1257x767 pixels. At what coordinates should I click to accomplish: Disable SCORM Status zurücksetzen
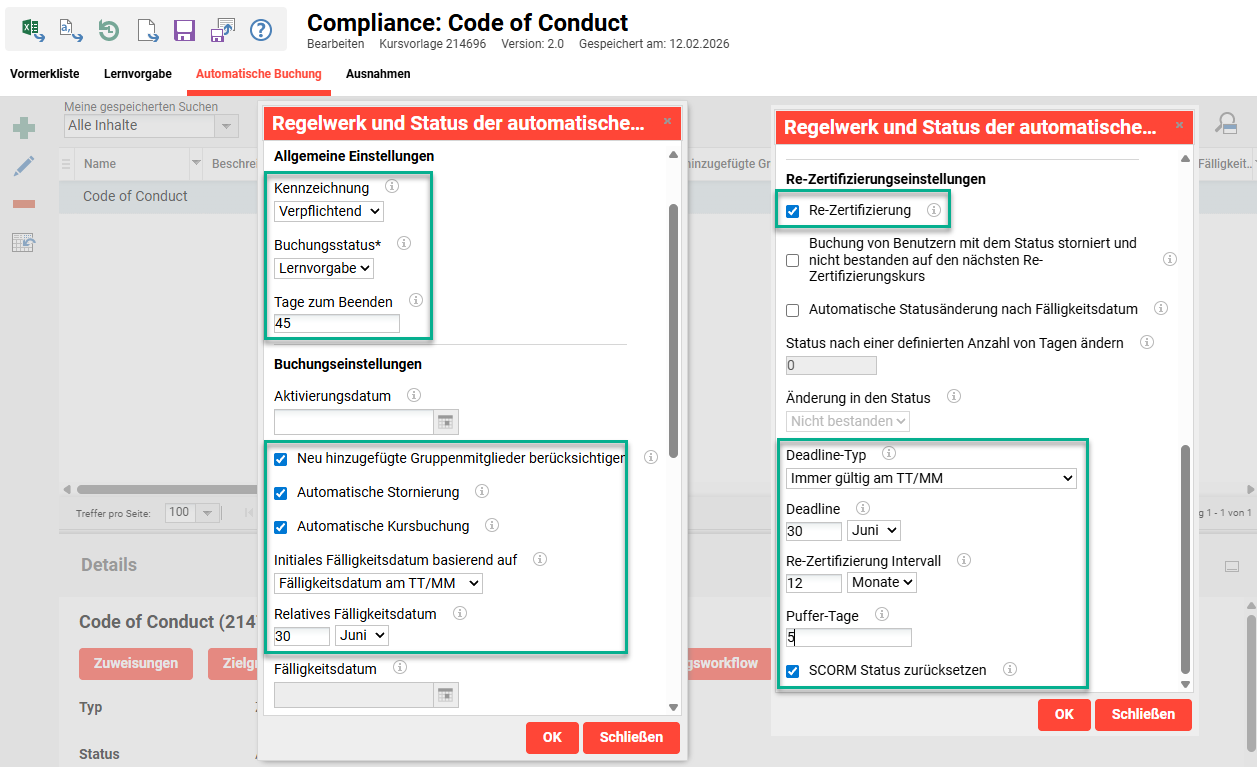click(x=793, y=671)
